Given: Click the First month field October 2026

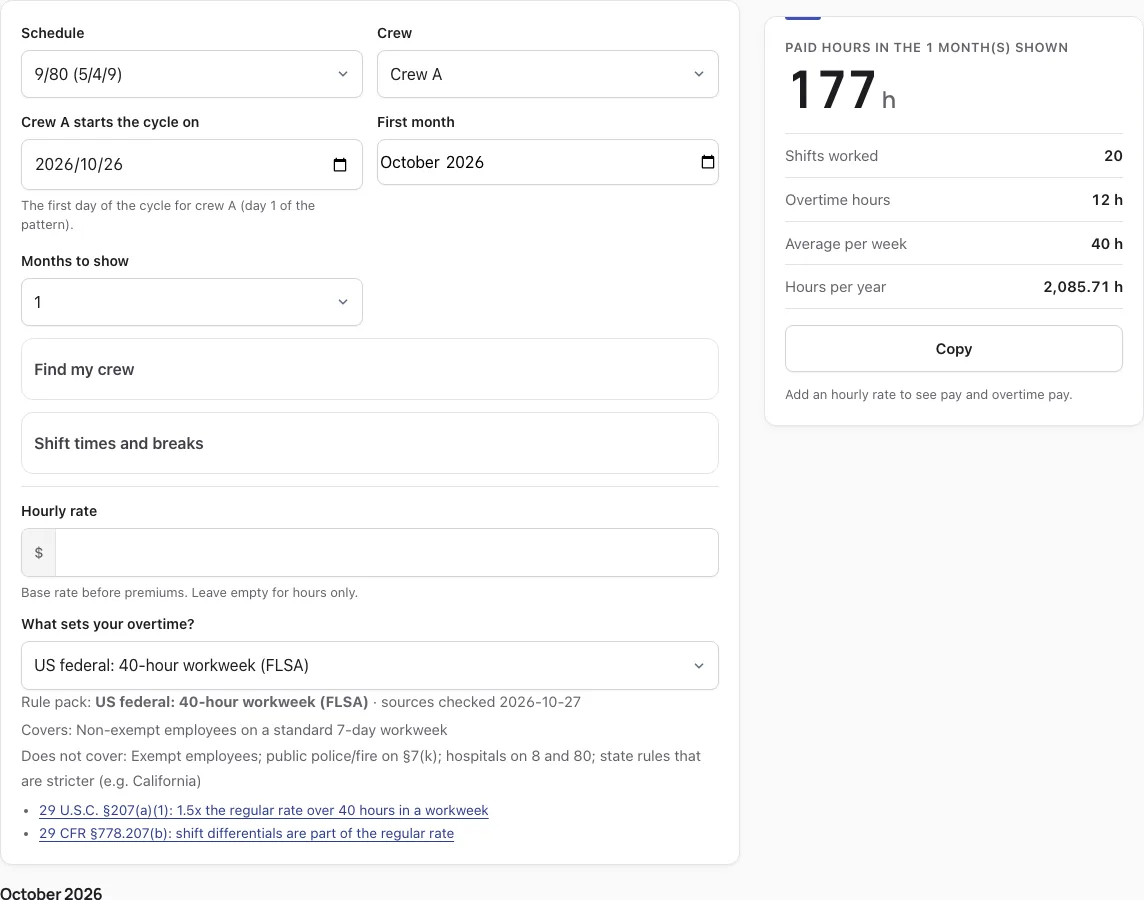Looking at the screenshot, I should pyautogui.click(x=548, y=162).
